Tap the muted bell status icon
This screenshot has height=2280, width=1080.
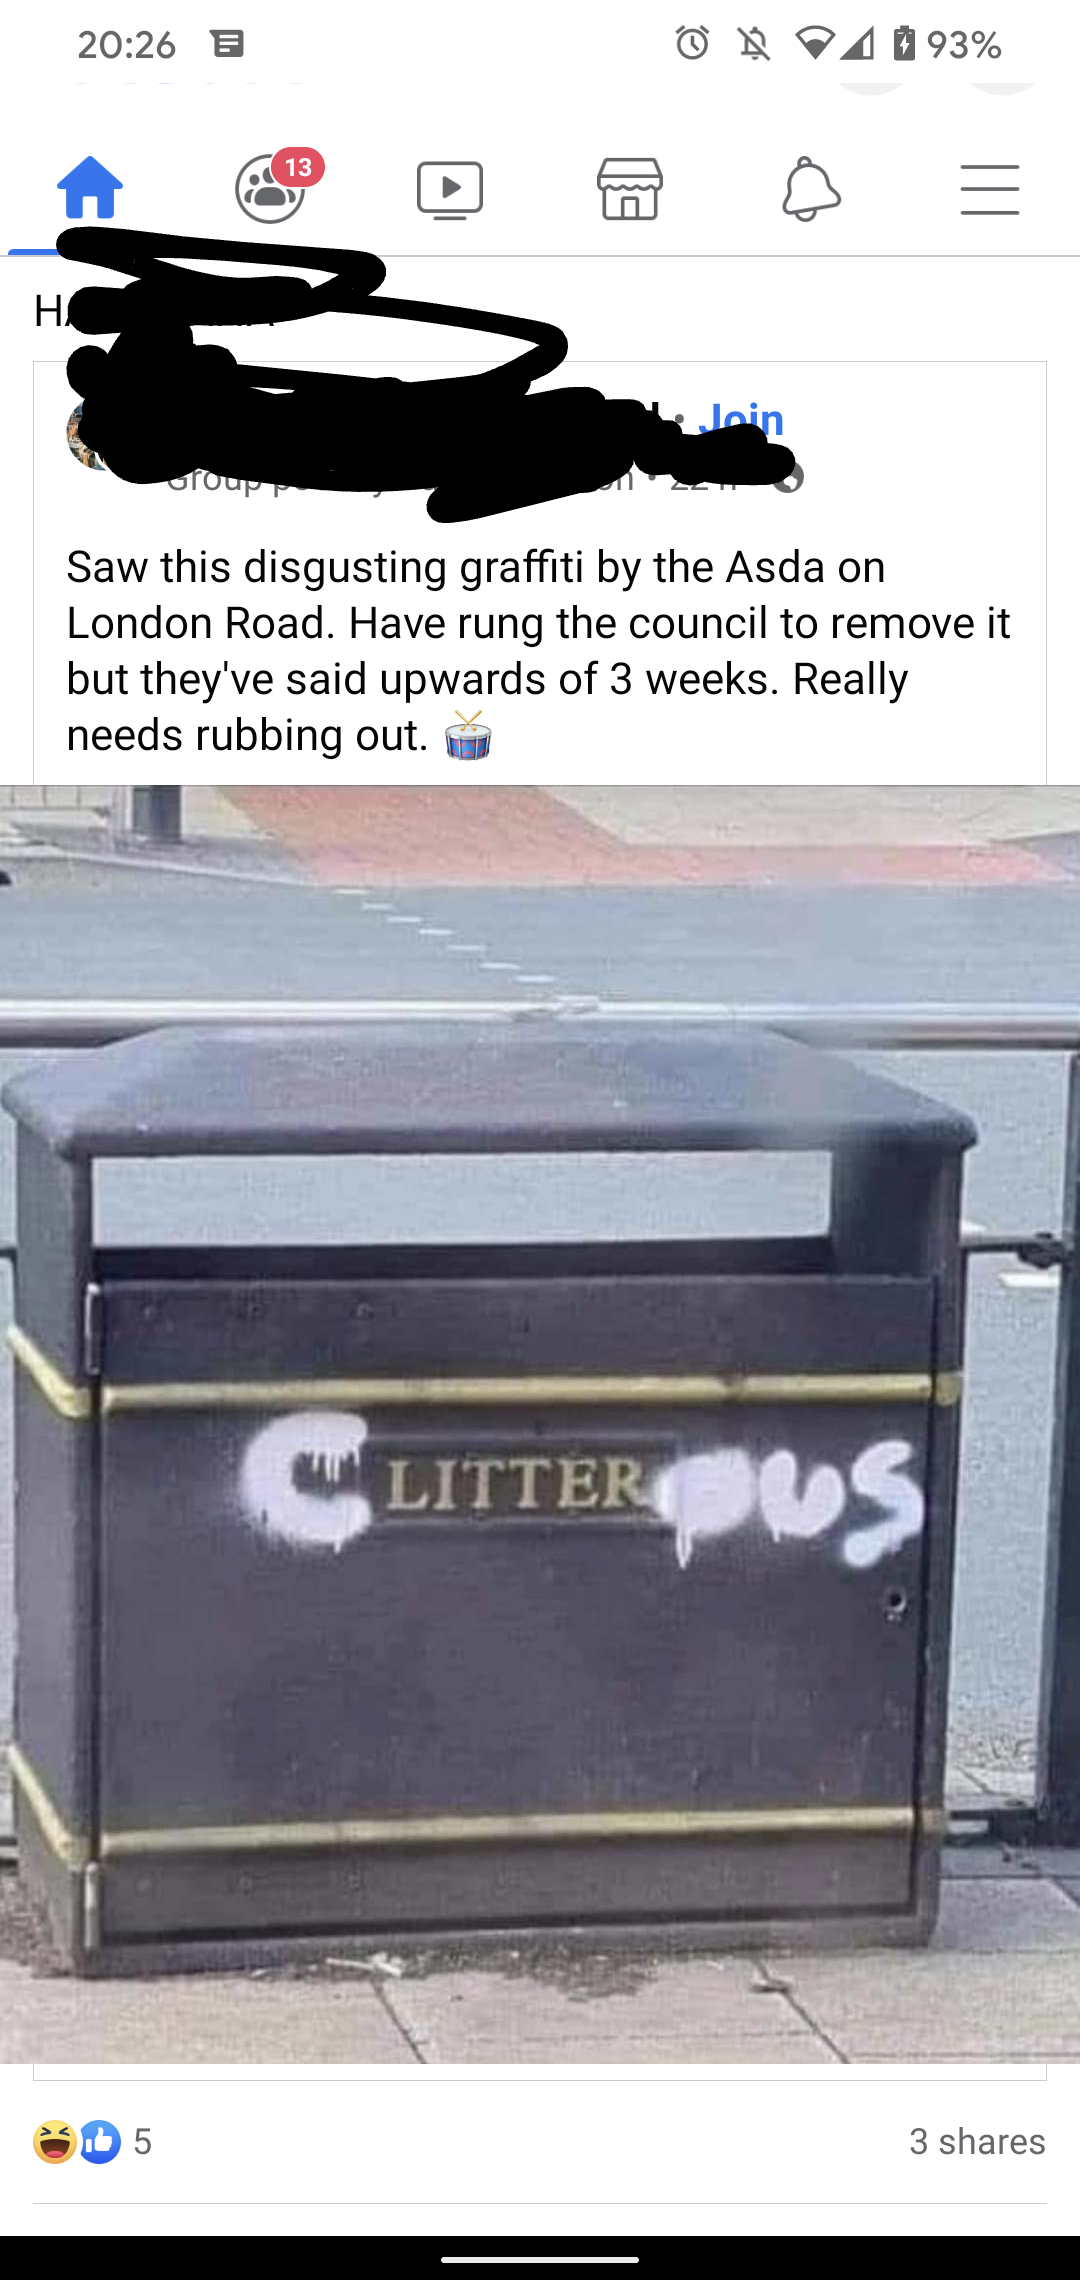tap(754, 44)
